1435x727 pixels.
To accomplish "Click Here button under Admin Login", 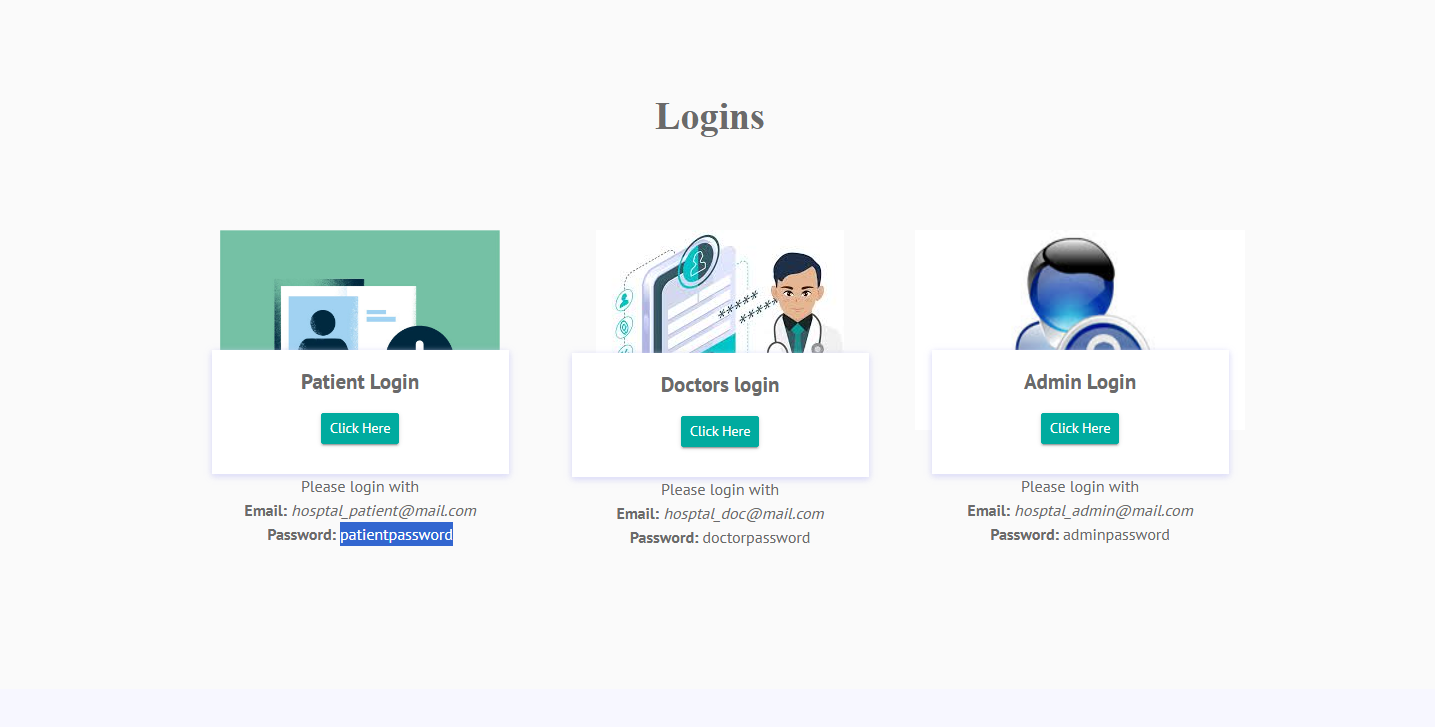I will (1080, 428).
